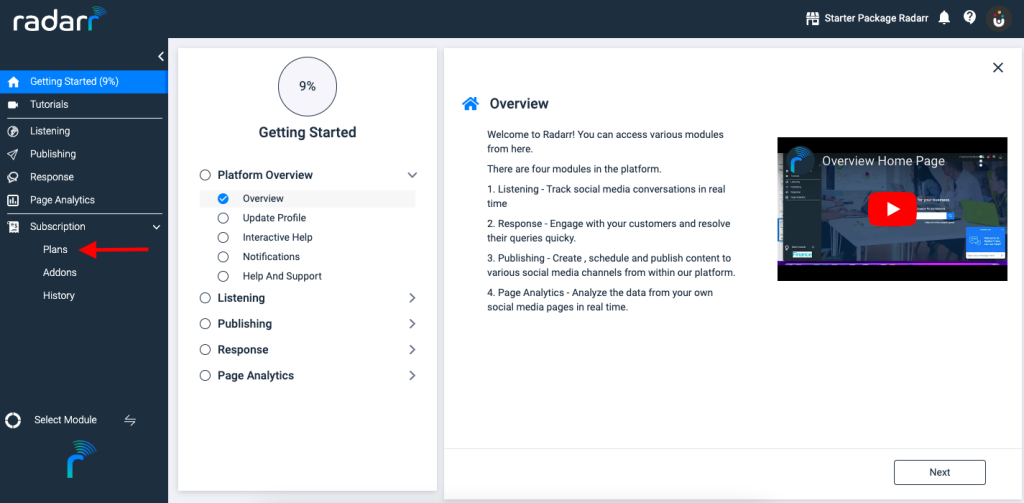Expand the Publishing checklist section chevron
1024x503 pixels.
[412, 324]
